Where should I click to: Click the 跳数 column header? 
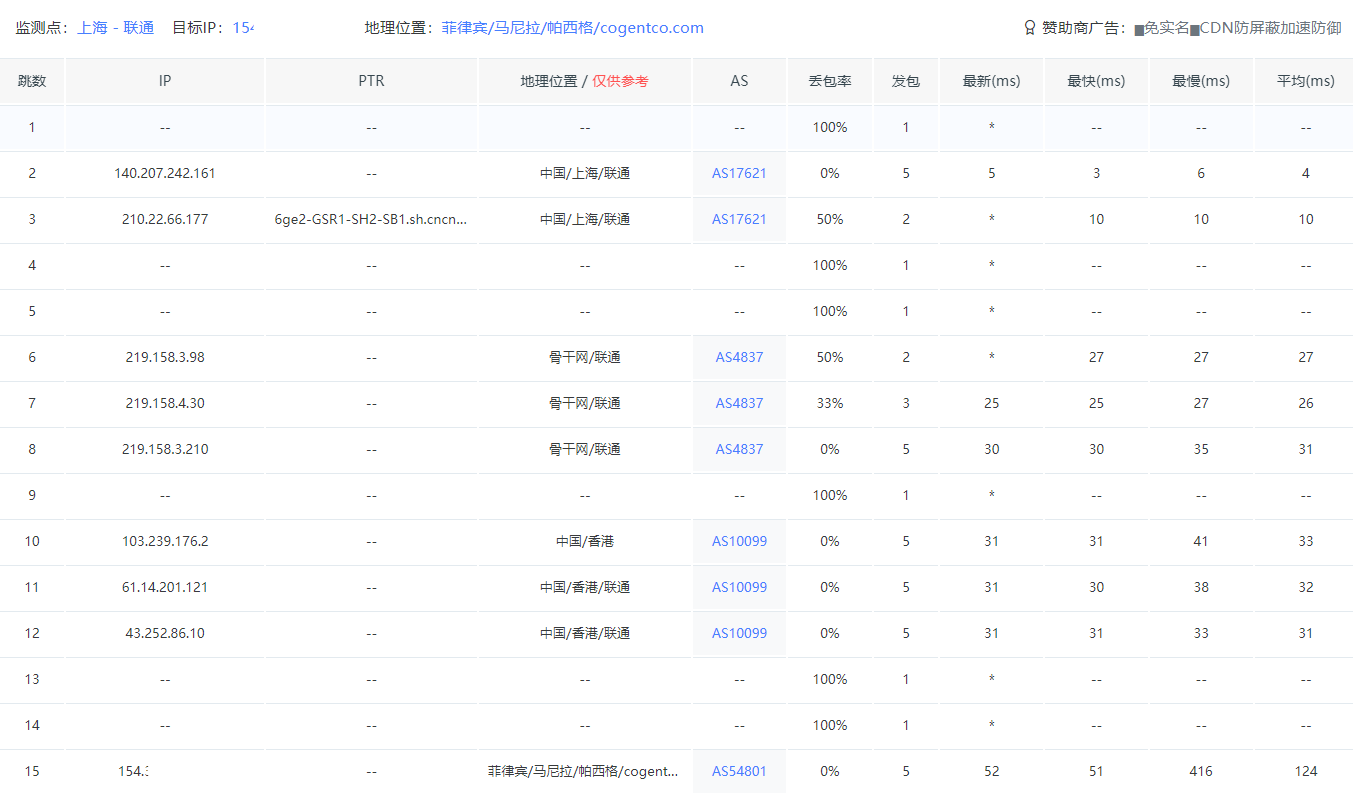click(x=32, y=81)
